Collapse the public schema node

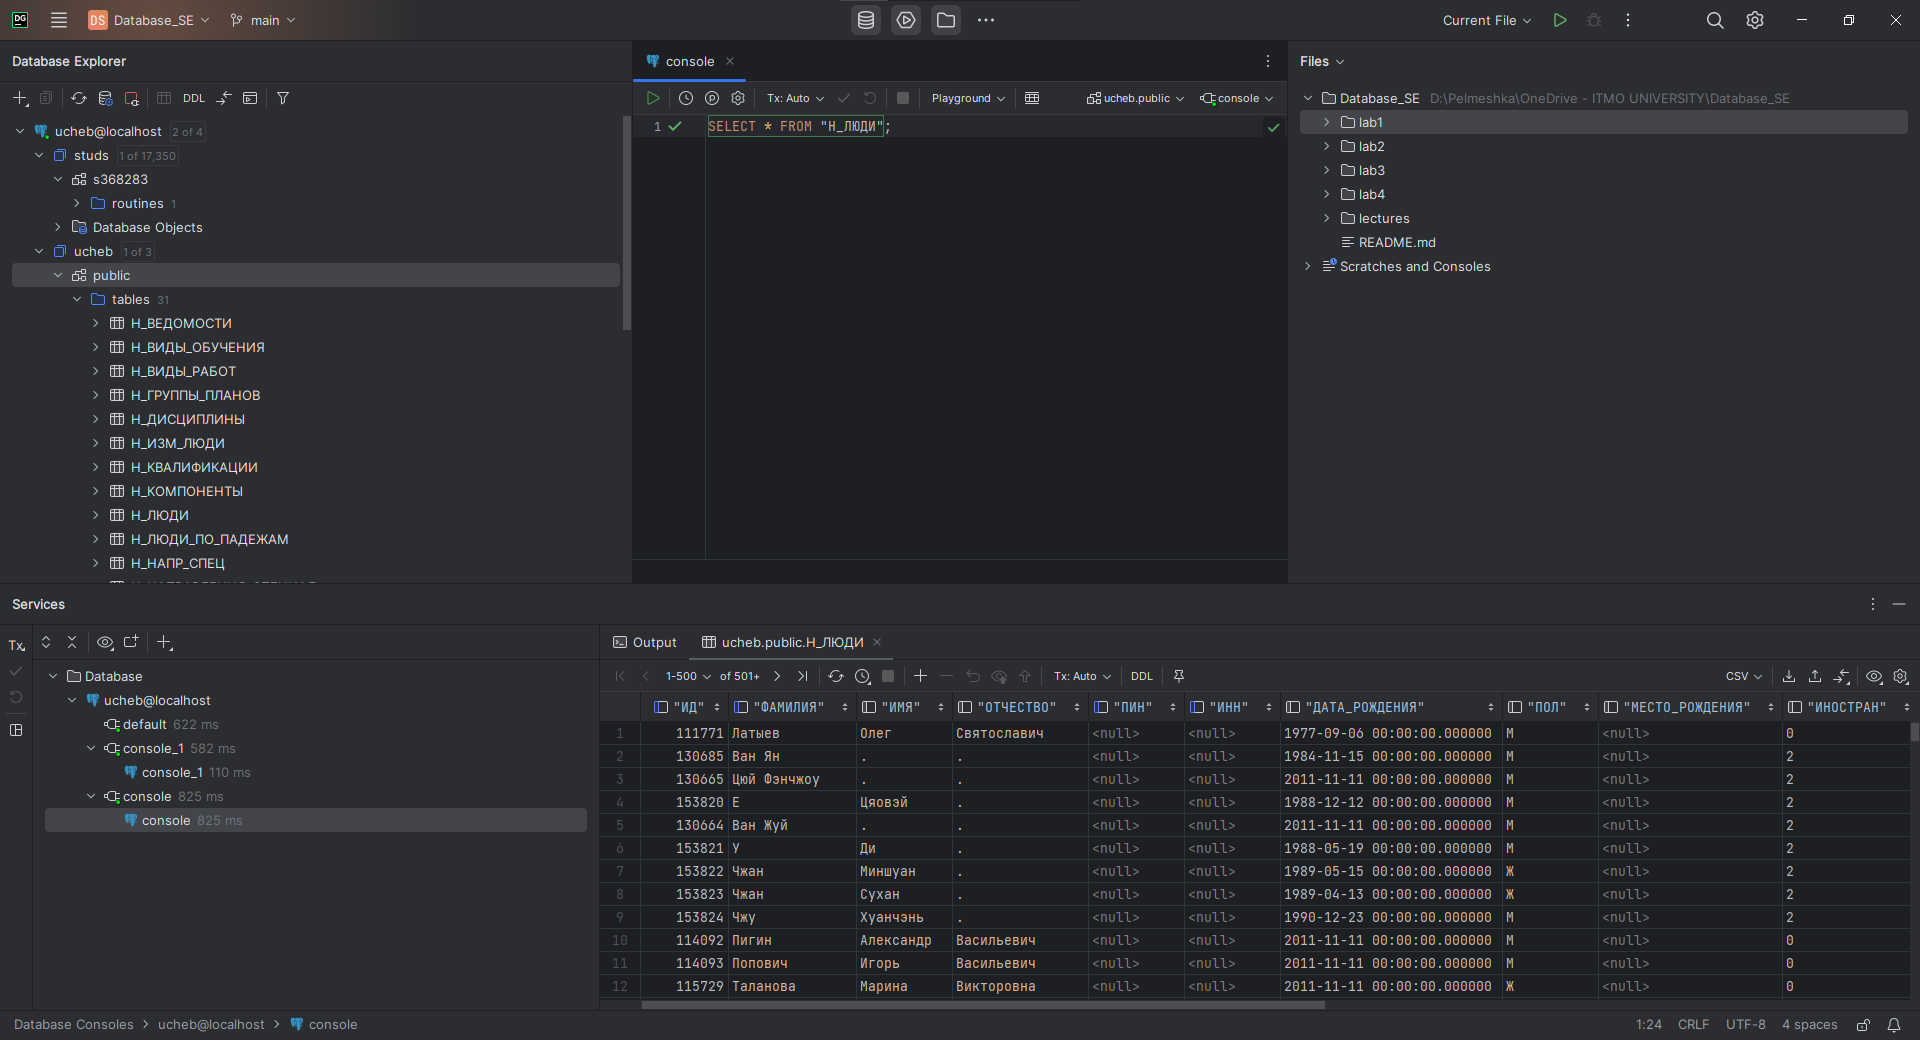coord(58,275)
